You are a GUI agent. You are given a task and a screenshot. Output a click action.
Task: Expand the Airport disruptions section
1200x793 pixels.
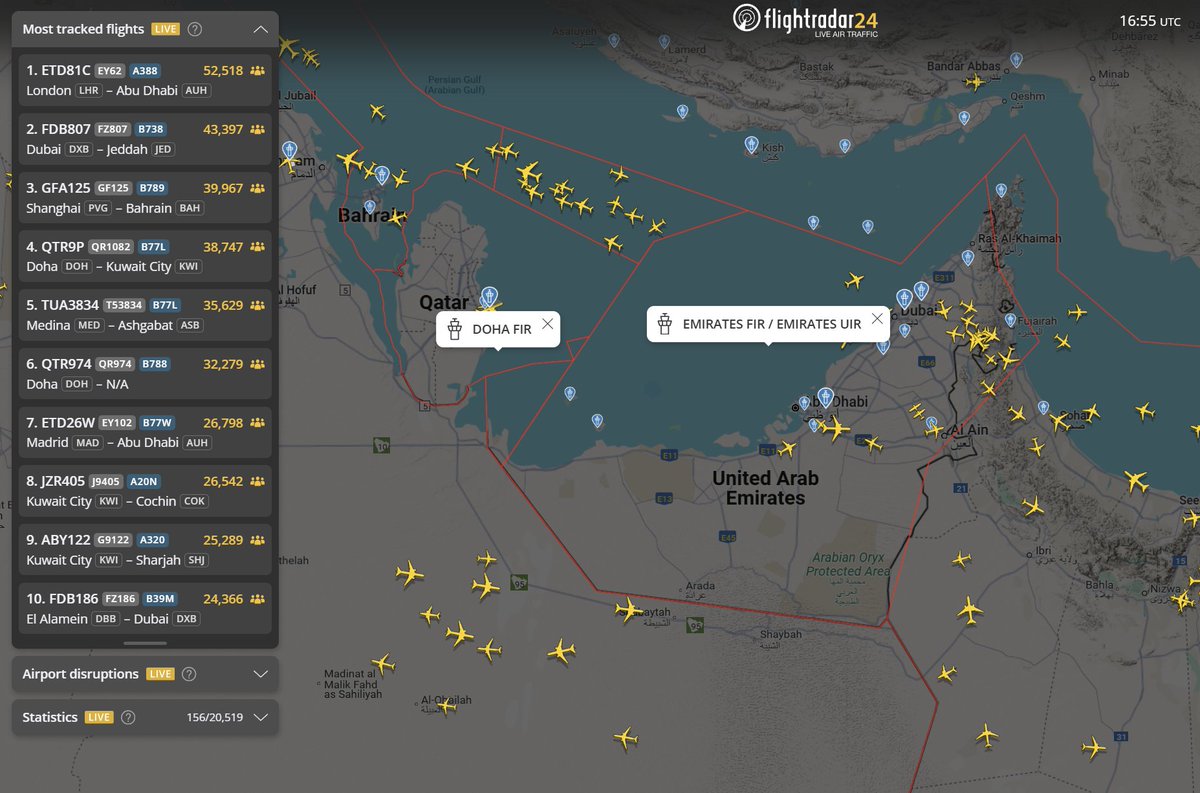coord(260,674)
